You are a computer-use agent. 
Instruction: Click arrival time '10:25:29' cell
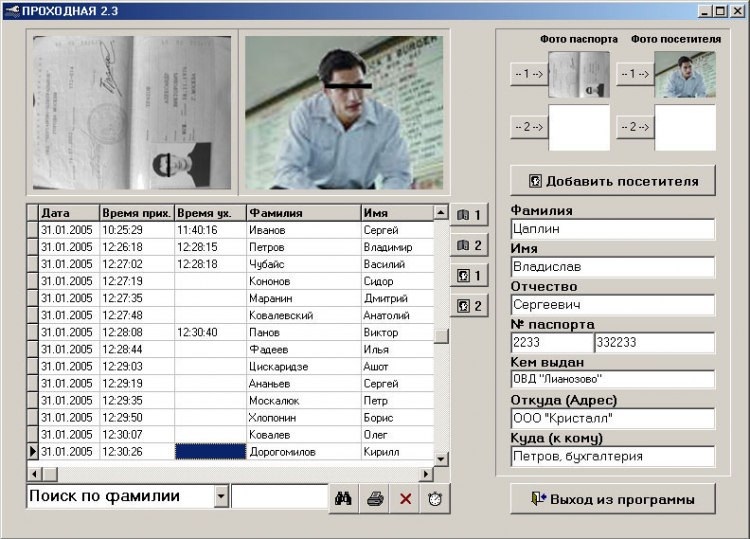coord(137,230)
